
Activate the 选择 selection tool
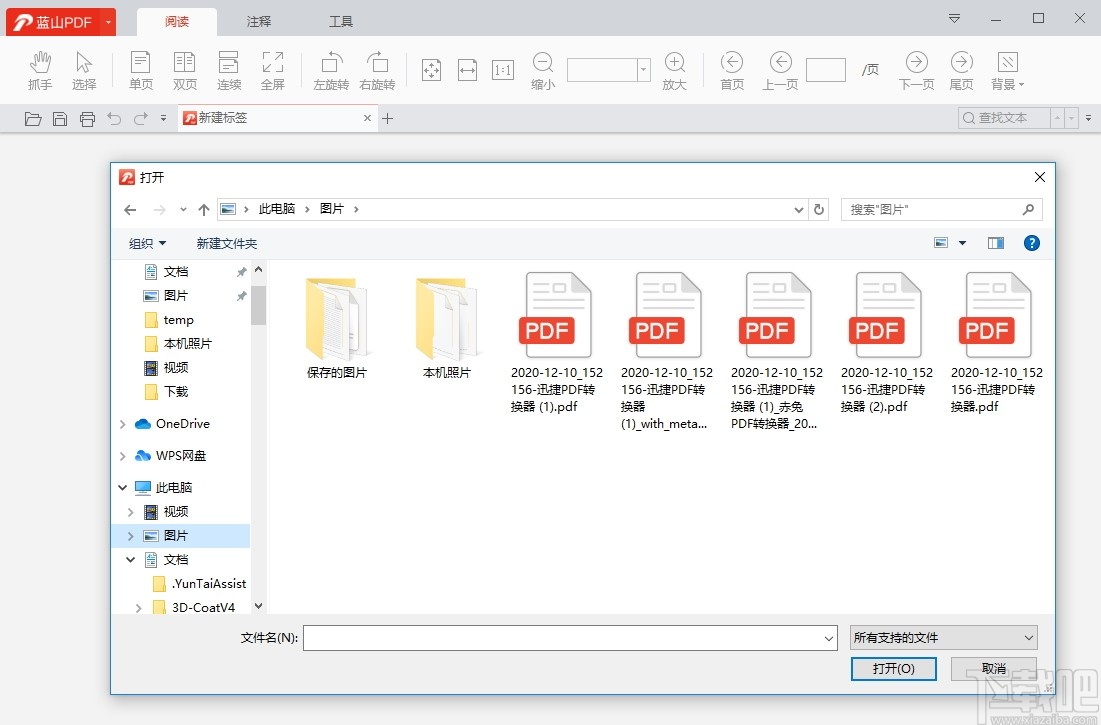tap(85, 69)
